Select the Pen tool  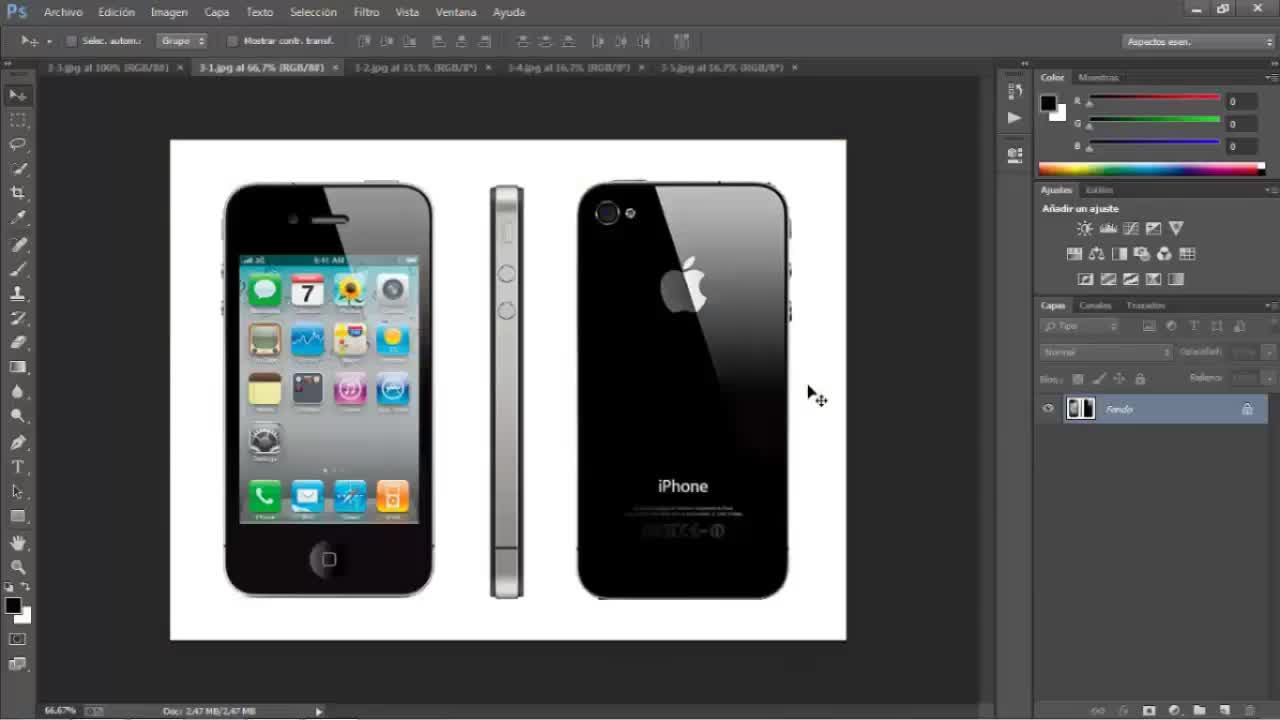point(18,442)
